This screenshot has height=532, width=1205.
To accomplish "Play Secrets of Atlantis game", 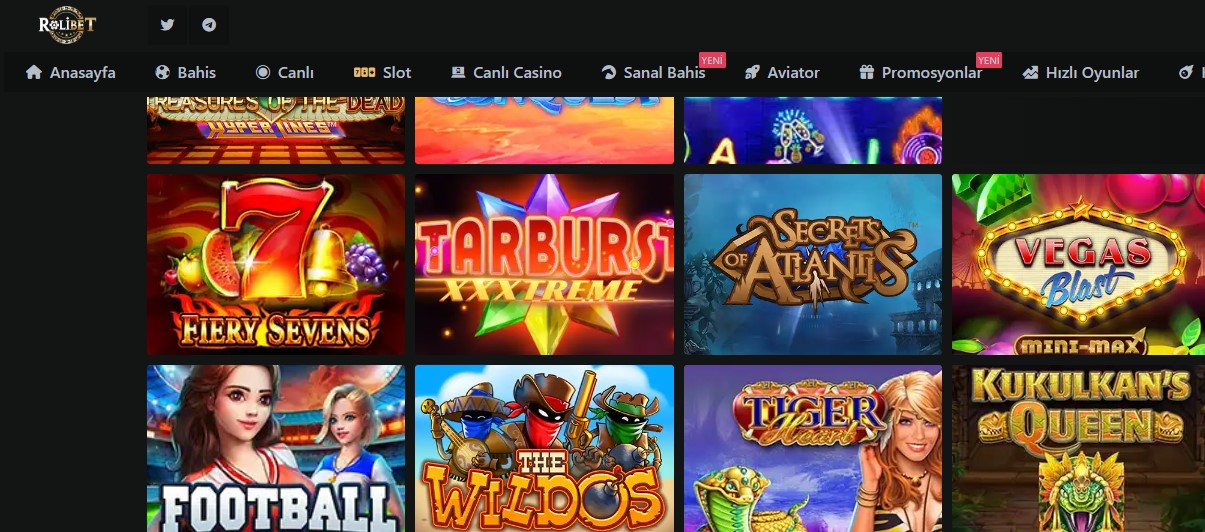I will coord(813,265).
